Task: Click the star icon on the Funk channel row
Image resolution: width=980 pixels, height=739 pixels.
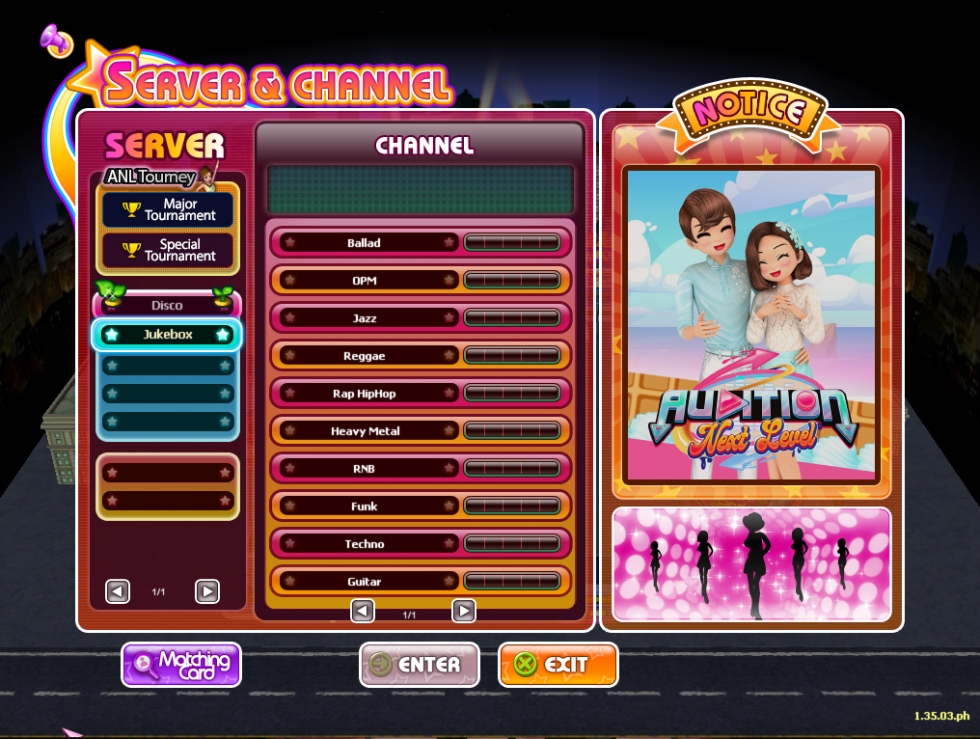Action: (x=291, y=506)
